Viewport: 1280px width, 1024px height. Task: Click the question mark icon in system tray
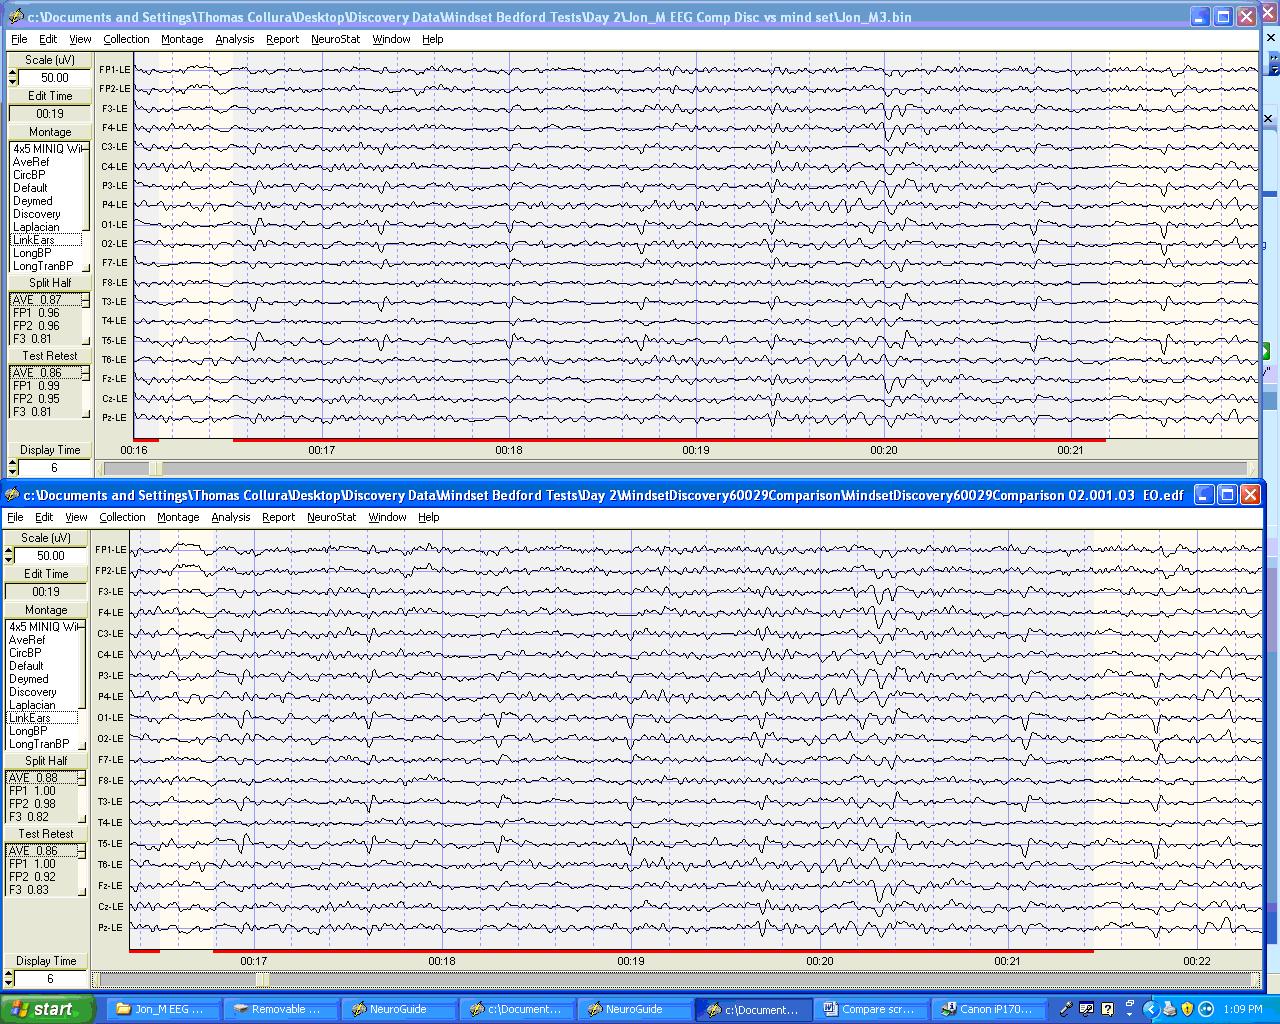pyautogui.click(x=1107, y=1009)
